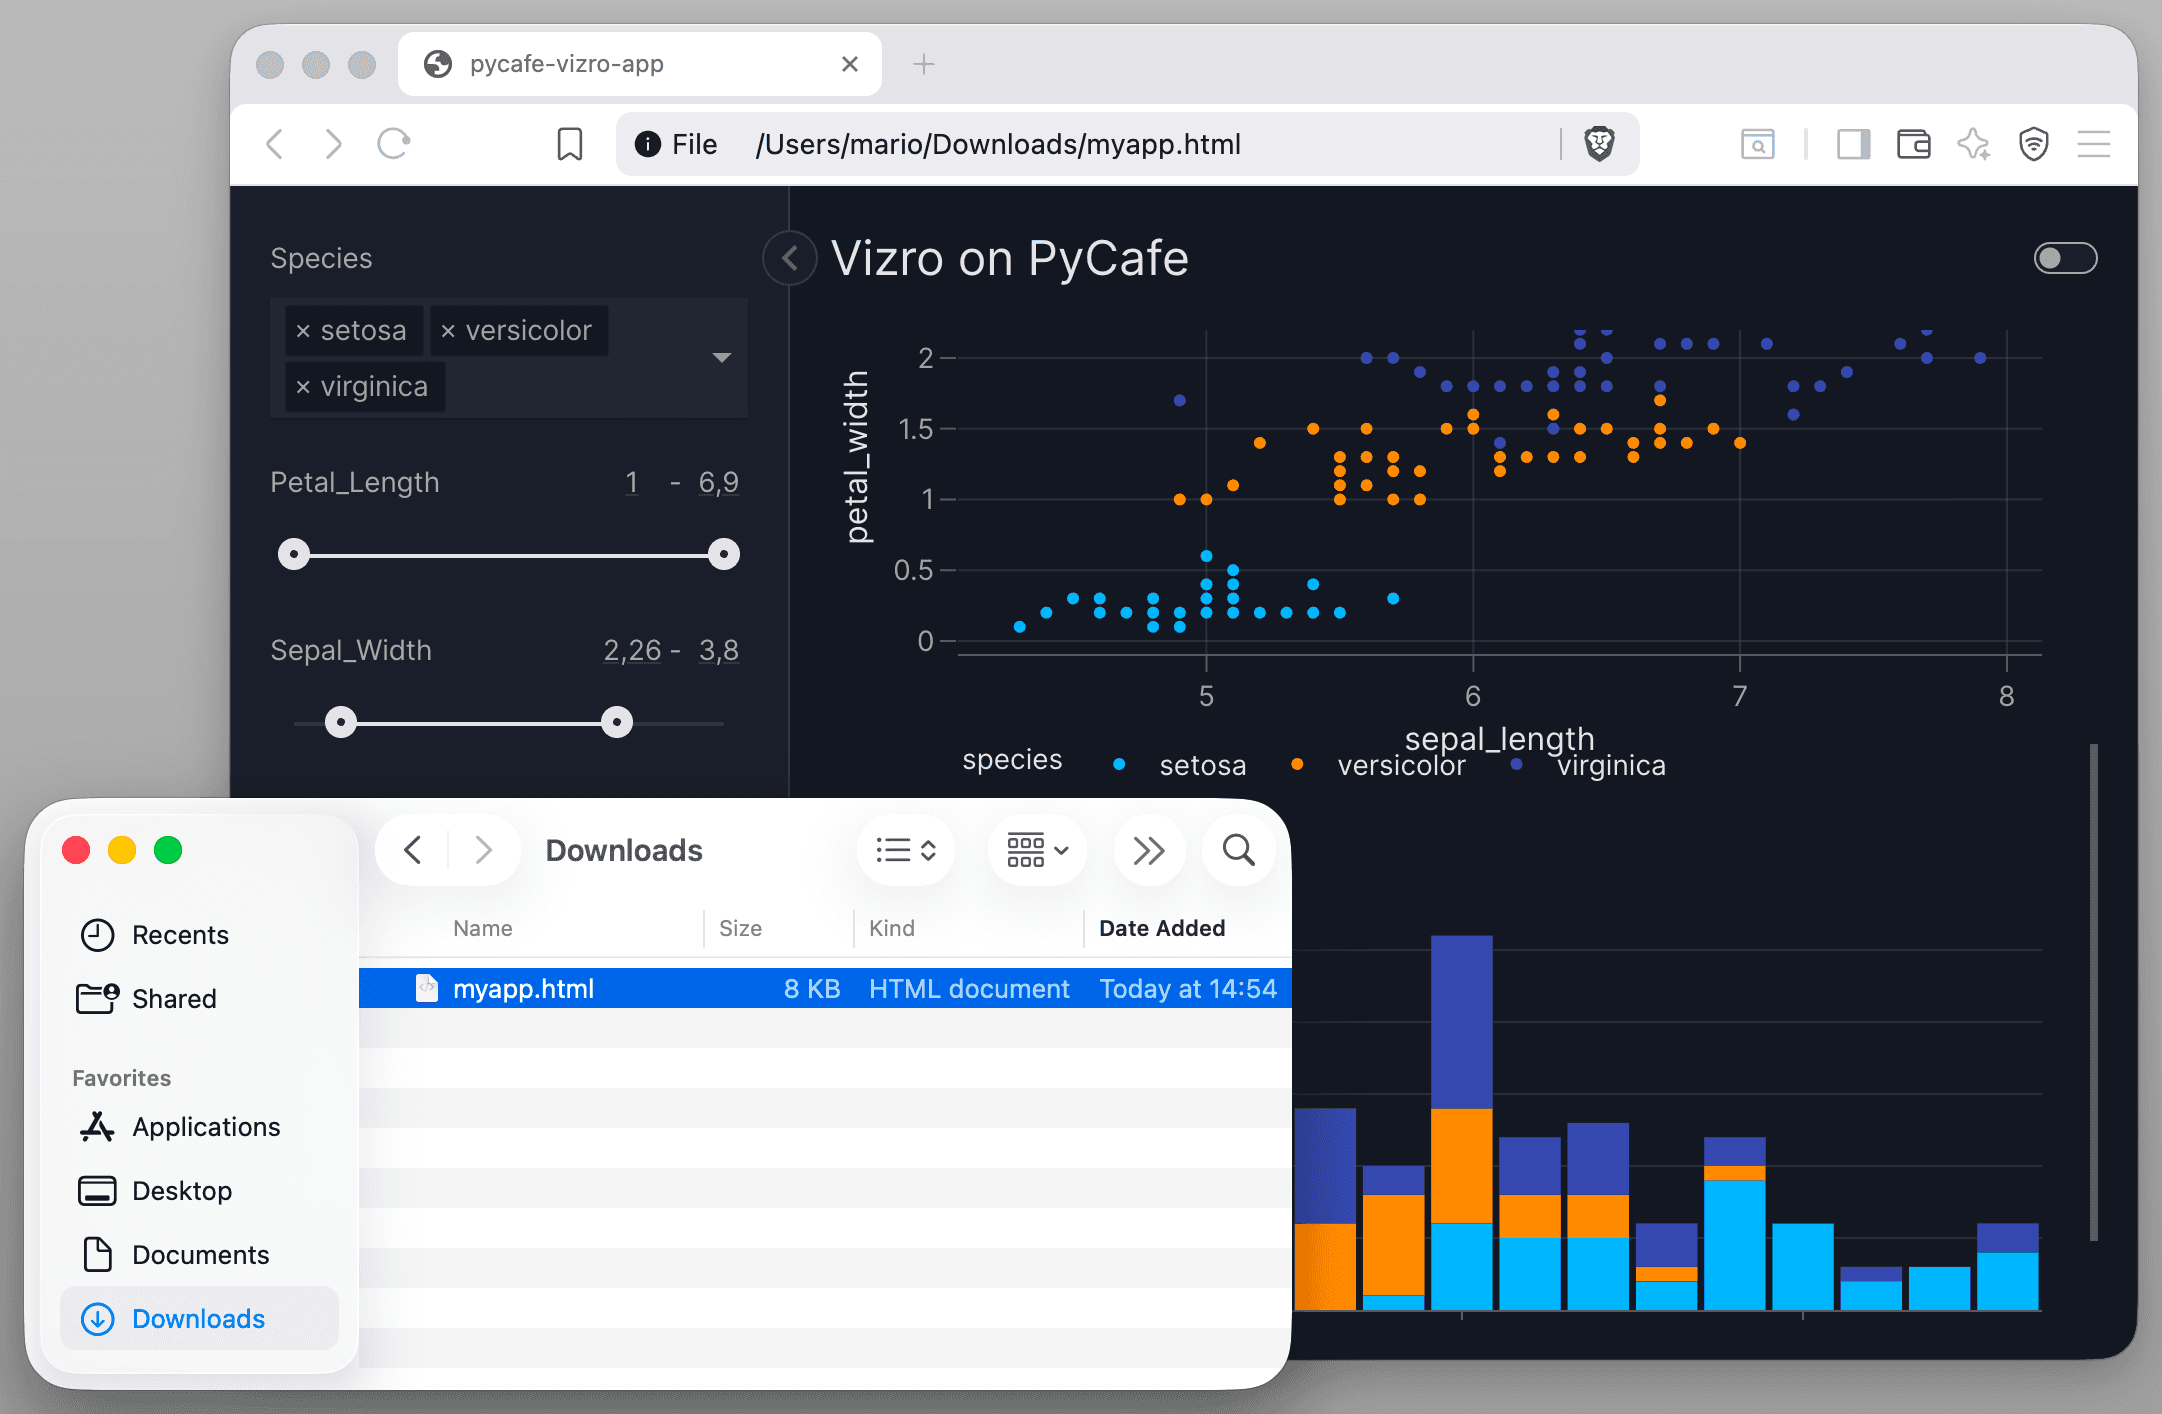The width and height of the screenshot is (2162, 1414).
Task: Bookmark this page with the bookmark icon
Action: (x=570, y=144)
